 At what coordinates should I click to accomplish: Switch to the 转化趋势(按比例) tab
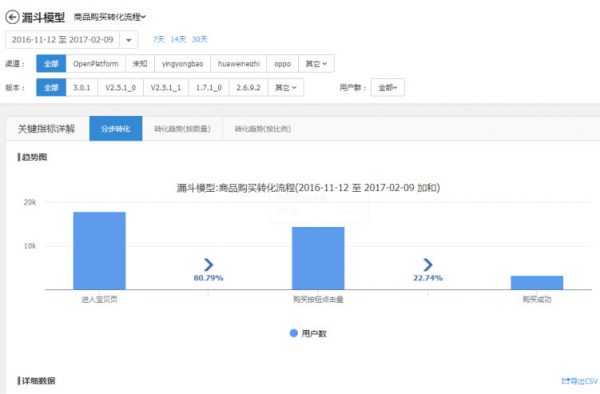tap(262, 129)
